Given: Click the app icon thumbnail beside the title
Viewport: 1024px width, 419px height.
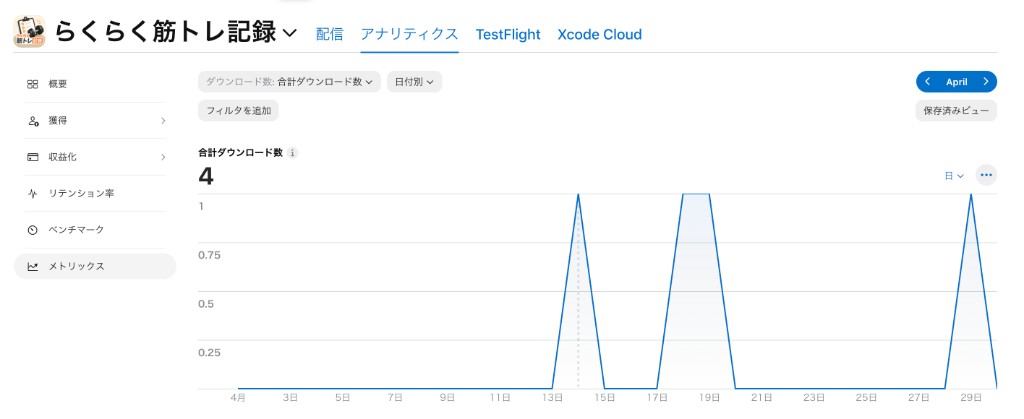Looking at the screenshot, I should 29,32.
